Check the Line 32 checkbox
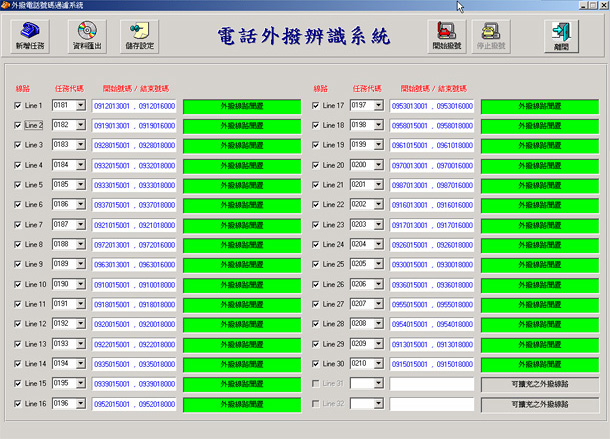610x439 pixels. pos(316,404)
